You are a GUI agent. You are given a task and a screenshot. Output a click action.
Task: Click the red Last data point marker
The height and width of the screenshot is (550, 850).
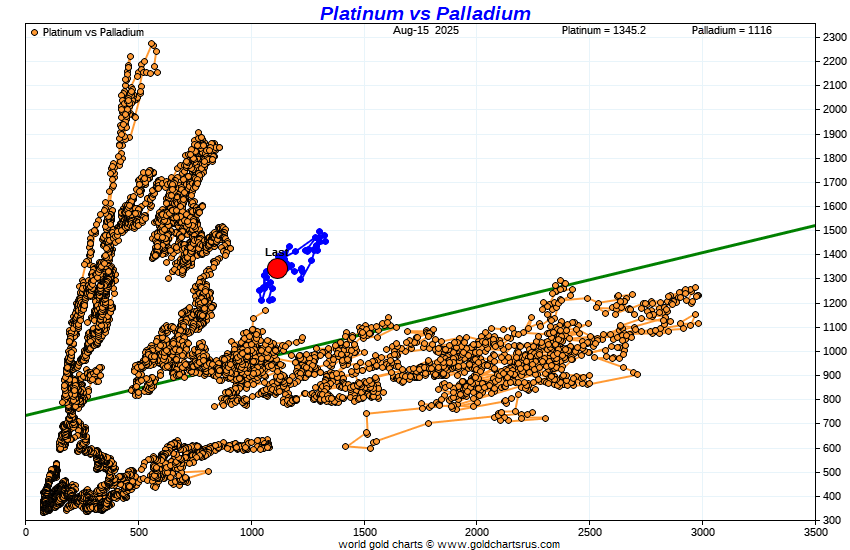pos(277,268)
